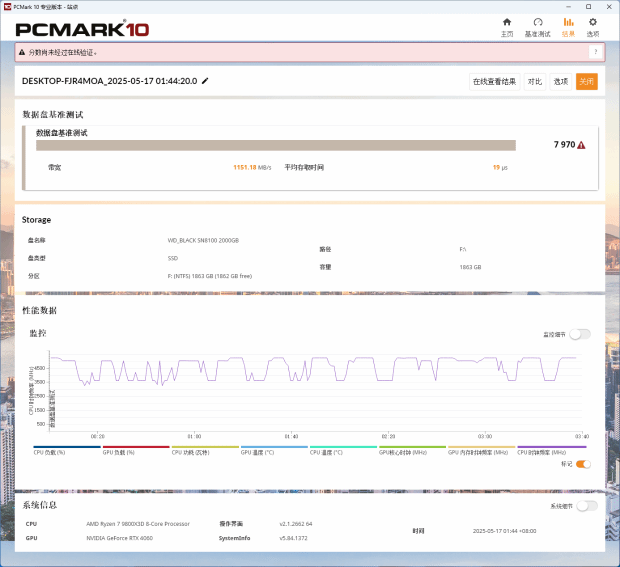The width and height of the screenshot is (620, 567).
Task: Click the drive name WD_BLACK SN8100 2000GB
Action: pyautogui.click(x=203, y=240)
